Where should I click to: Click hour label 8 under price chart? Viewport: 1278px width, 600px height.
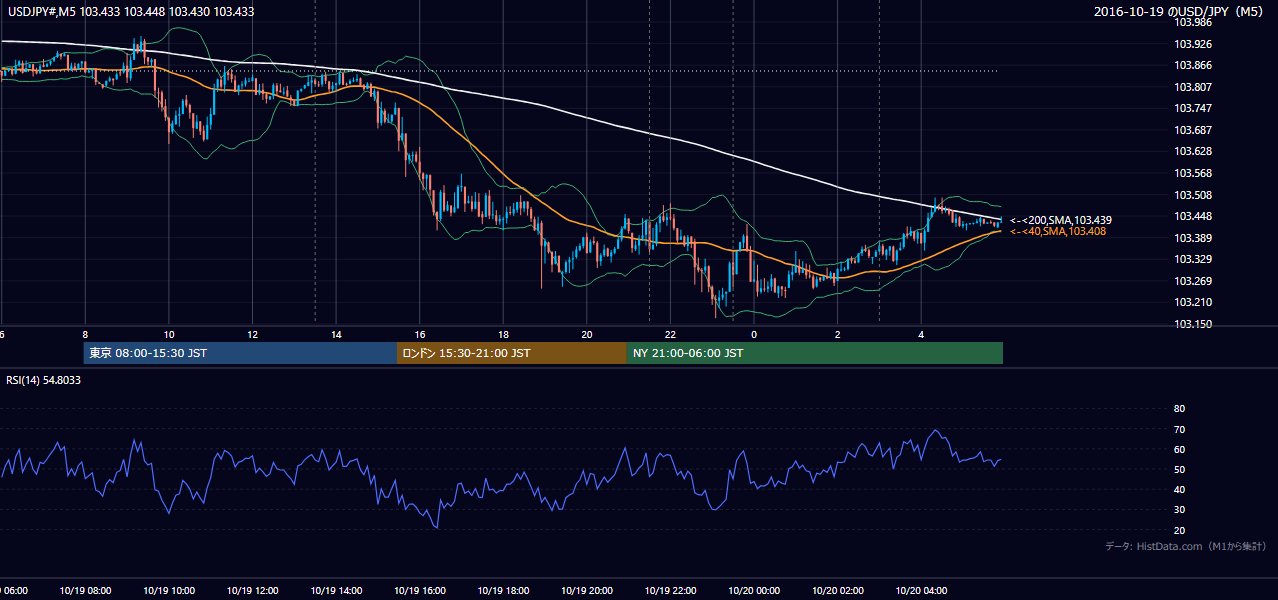85,335
